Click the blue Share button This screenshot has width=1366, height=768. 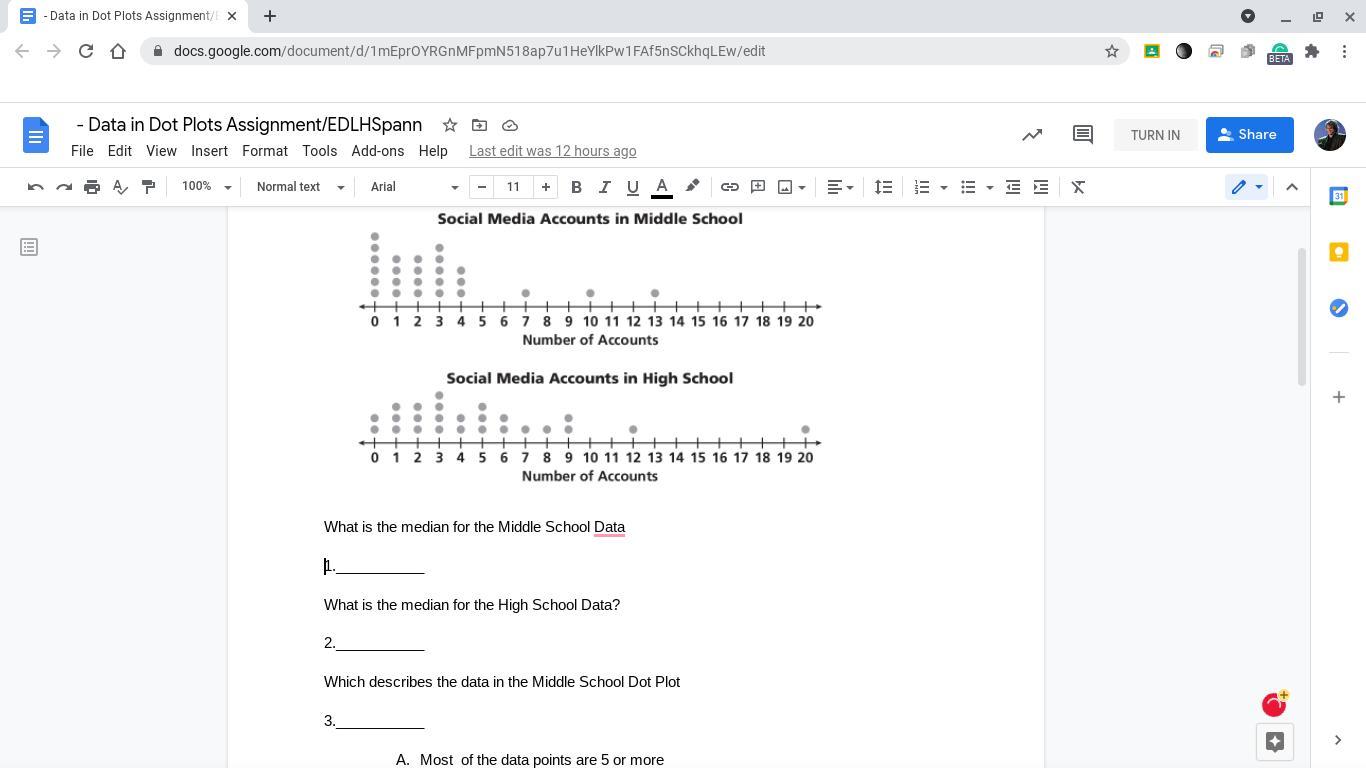click(x=1250, y=135)
